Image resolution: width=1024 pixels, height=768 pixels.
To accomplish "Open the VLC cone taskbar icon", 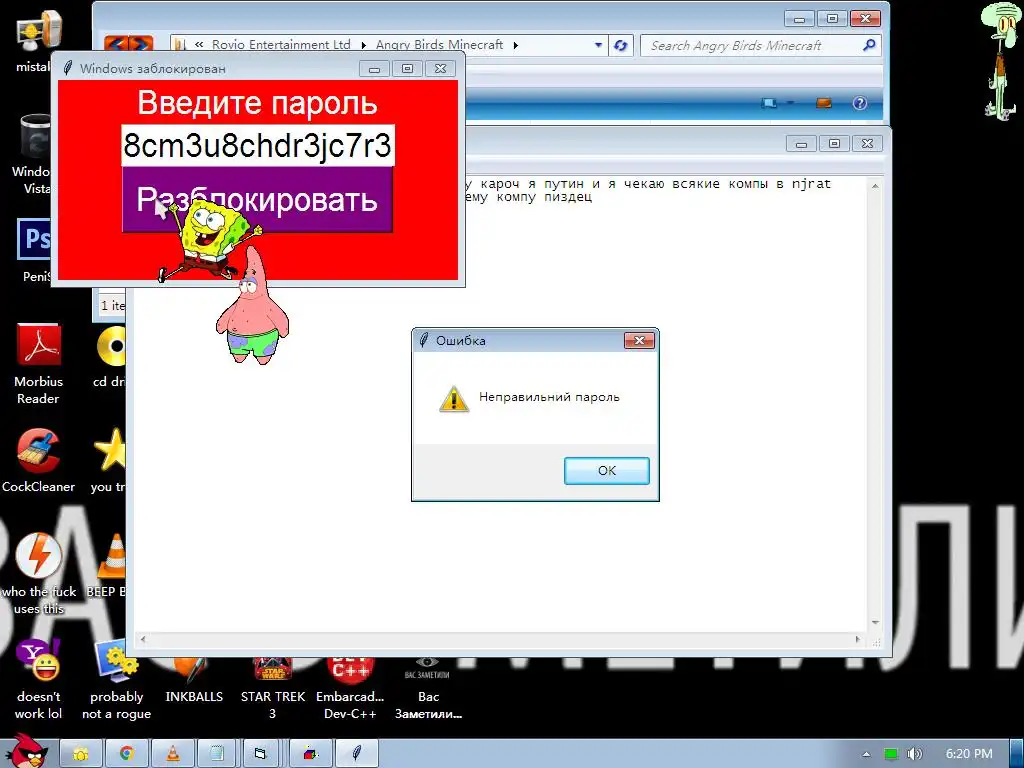I will tap(172, 754).
